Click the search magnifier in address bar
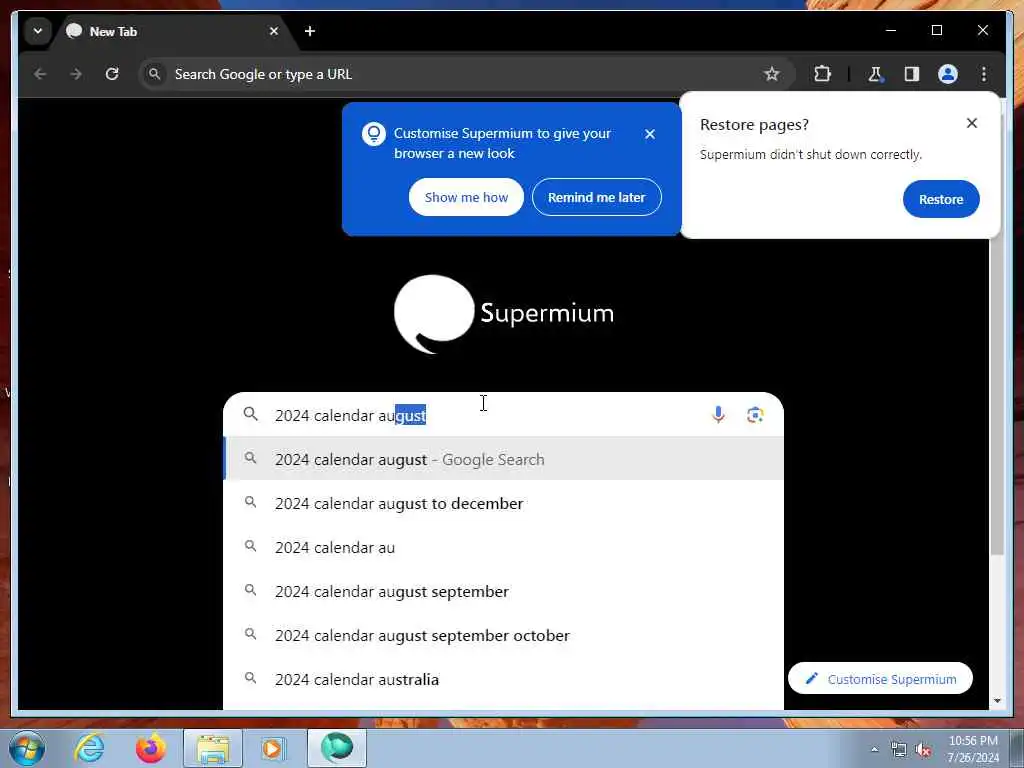Screen dimensions: 1024x768 154,74
